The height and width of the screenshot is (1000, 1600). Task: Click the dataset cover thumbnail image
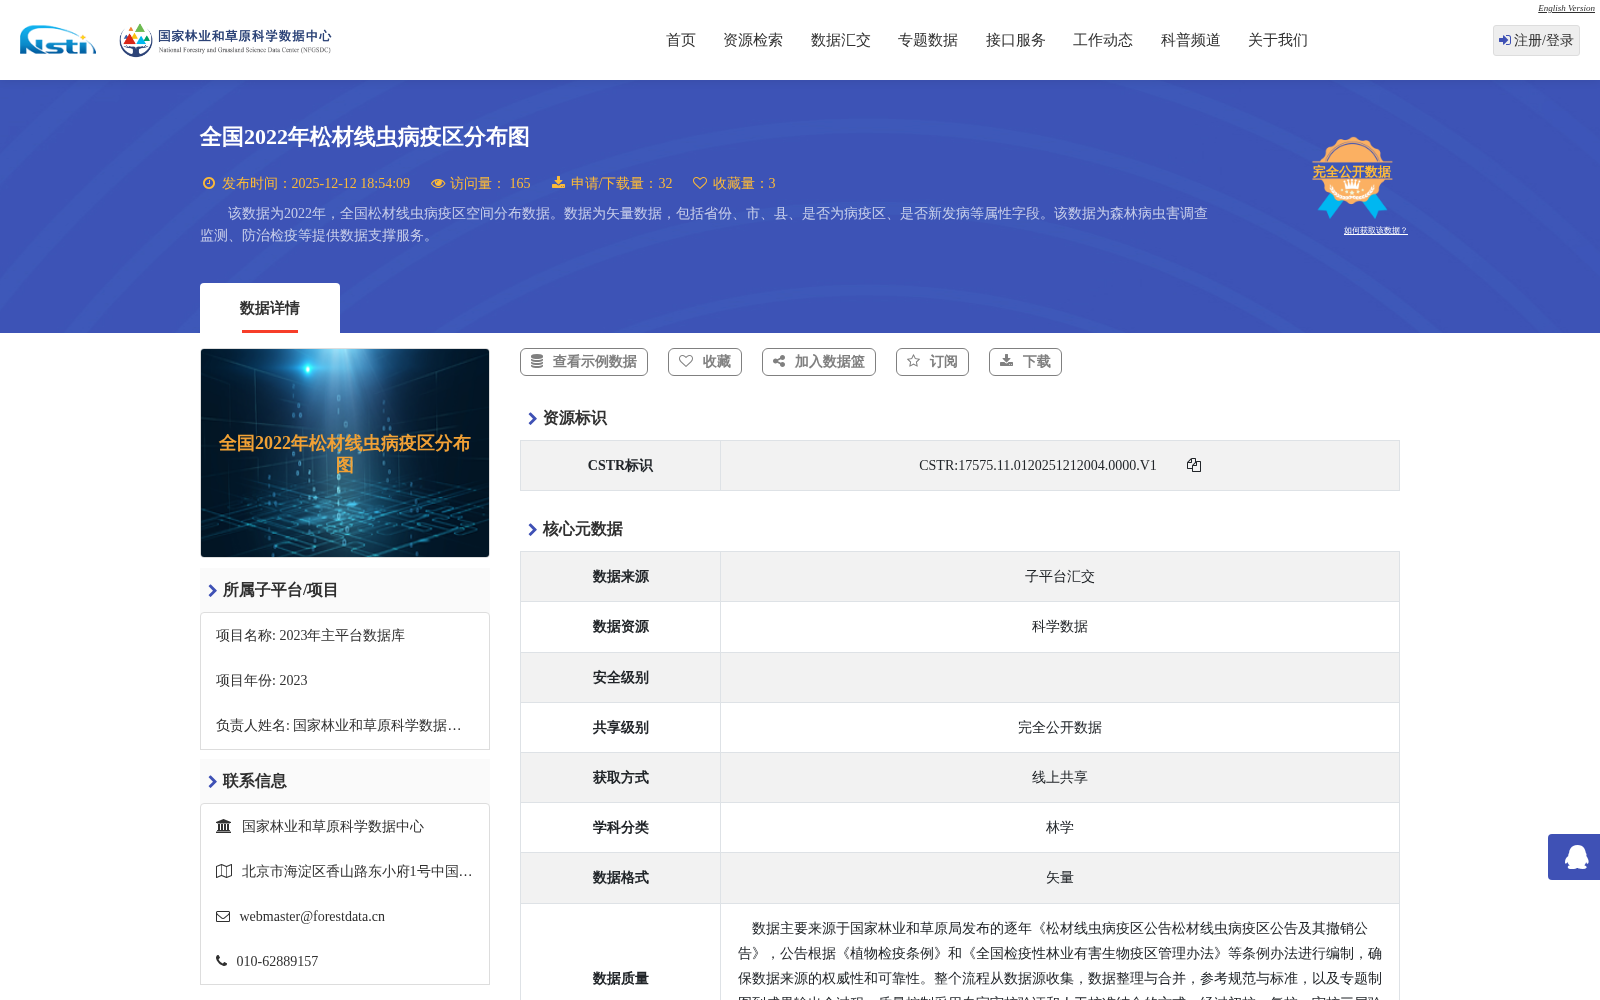click(345, 453)
